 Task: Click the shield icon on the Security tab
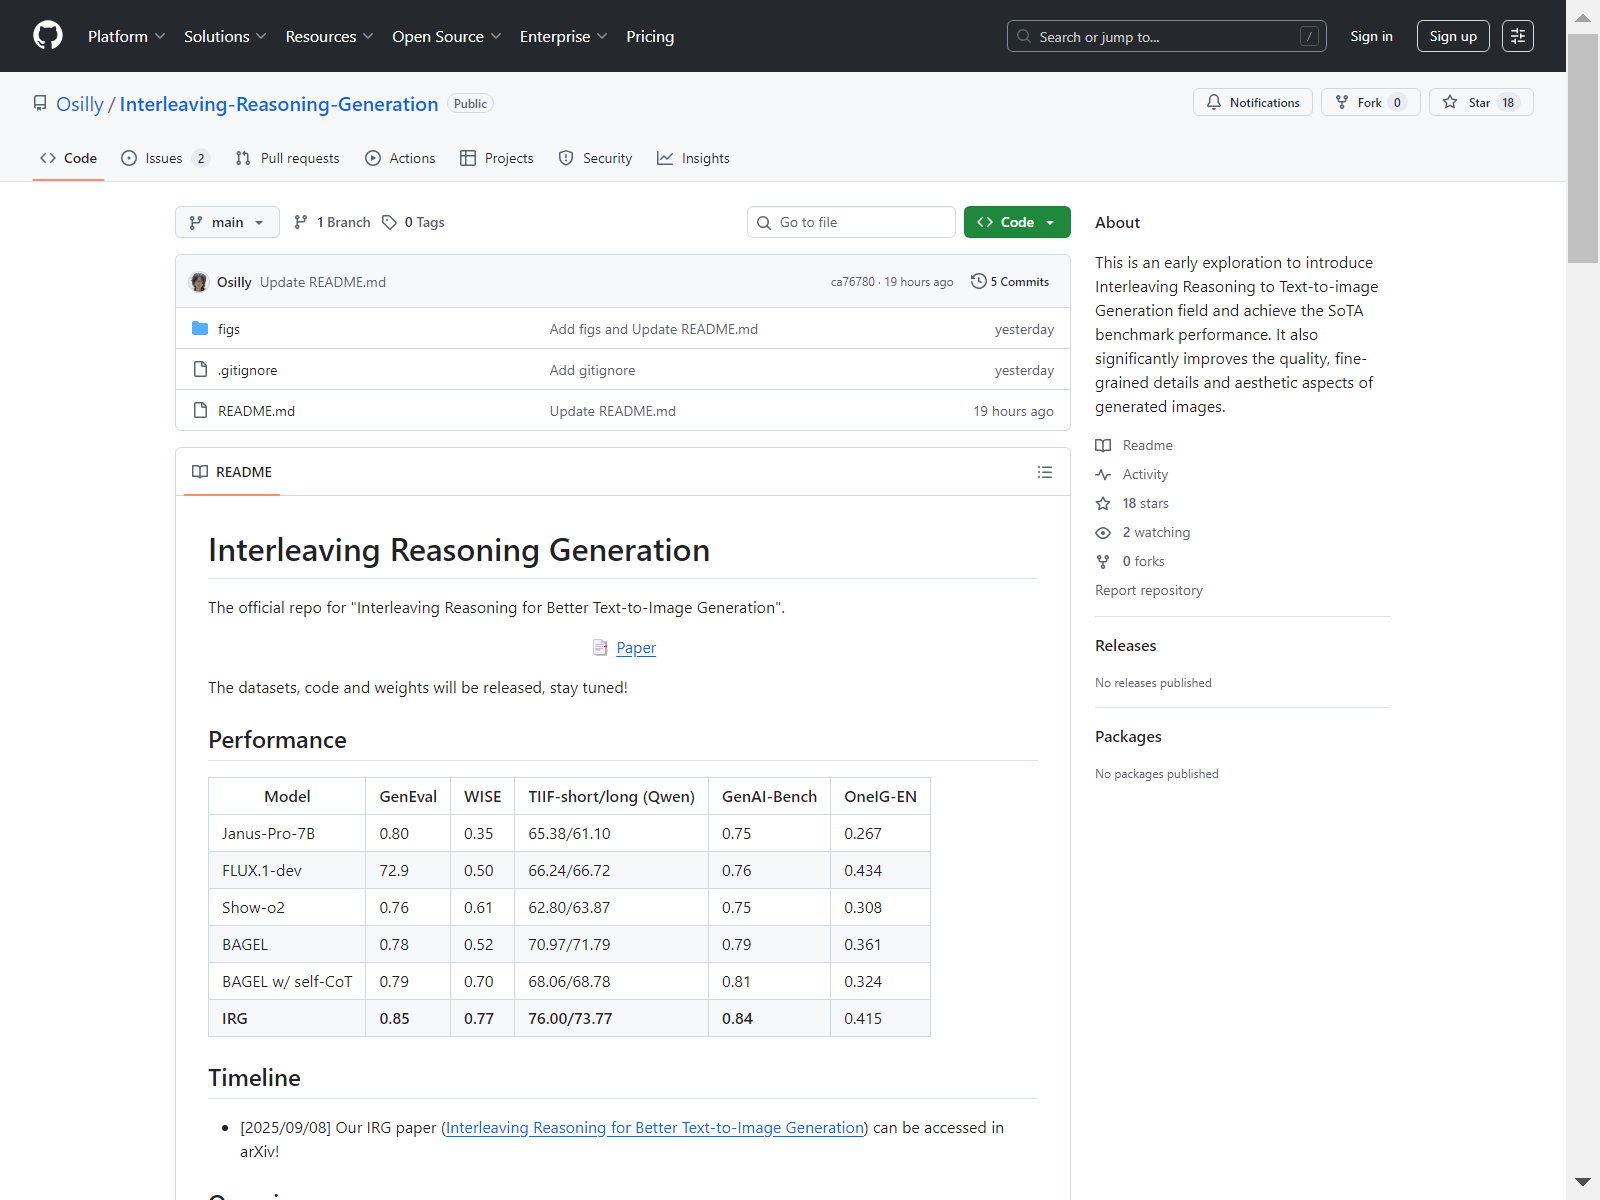(x=566, y=158)
